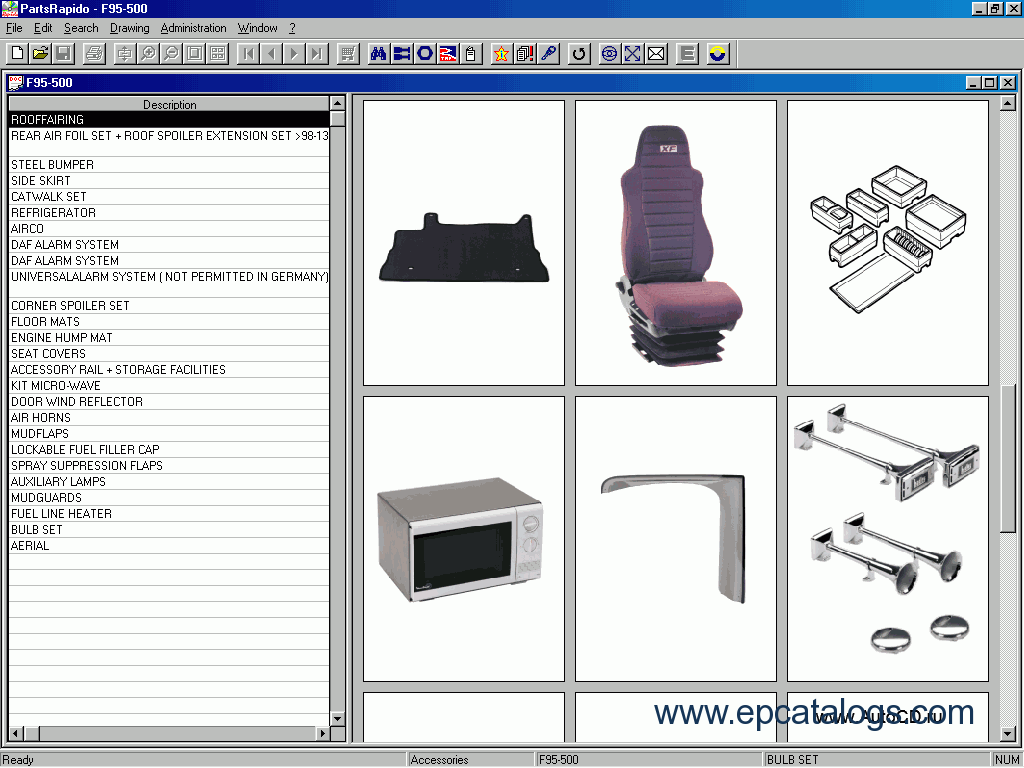Click the fit-to-window icon beside zoom out

195,54
